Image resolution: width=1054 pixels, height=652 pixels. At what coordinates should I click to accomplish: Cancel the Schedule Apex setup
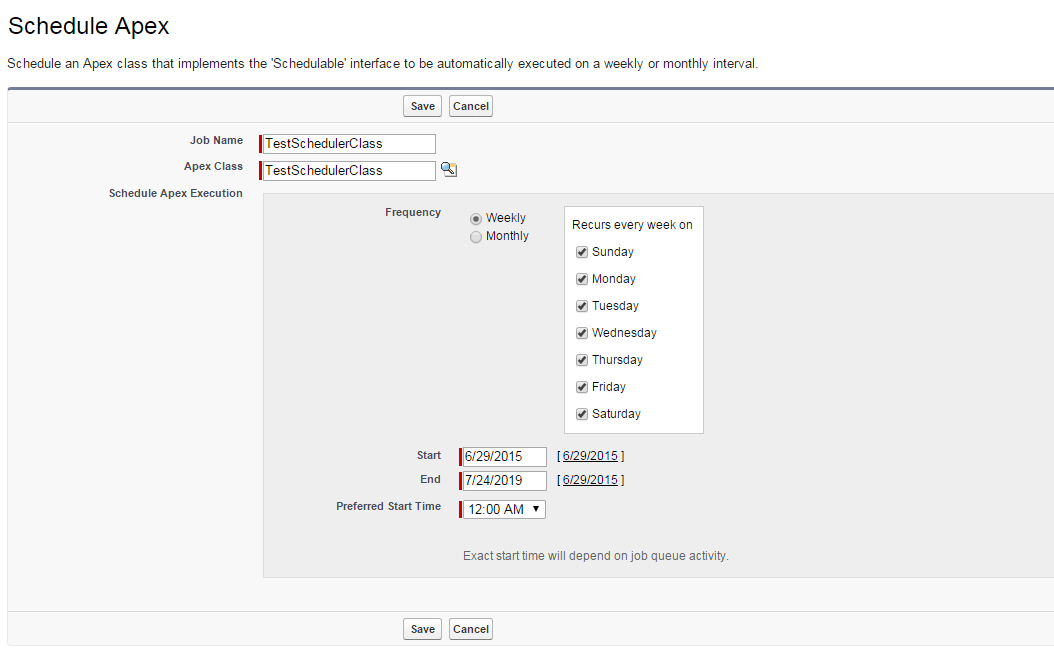tap(470, 105)
